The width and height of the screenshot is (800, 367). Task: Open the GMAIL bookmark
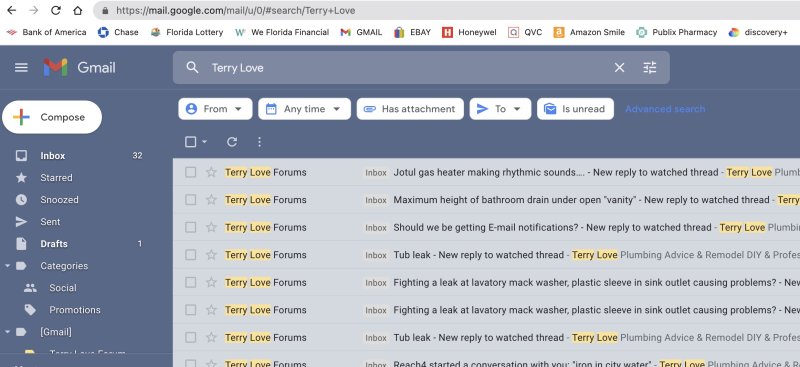(x=361, y=32)
